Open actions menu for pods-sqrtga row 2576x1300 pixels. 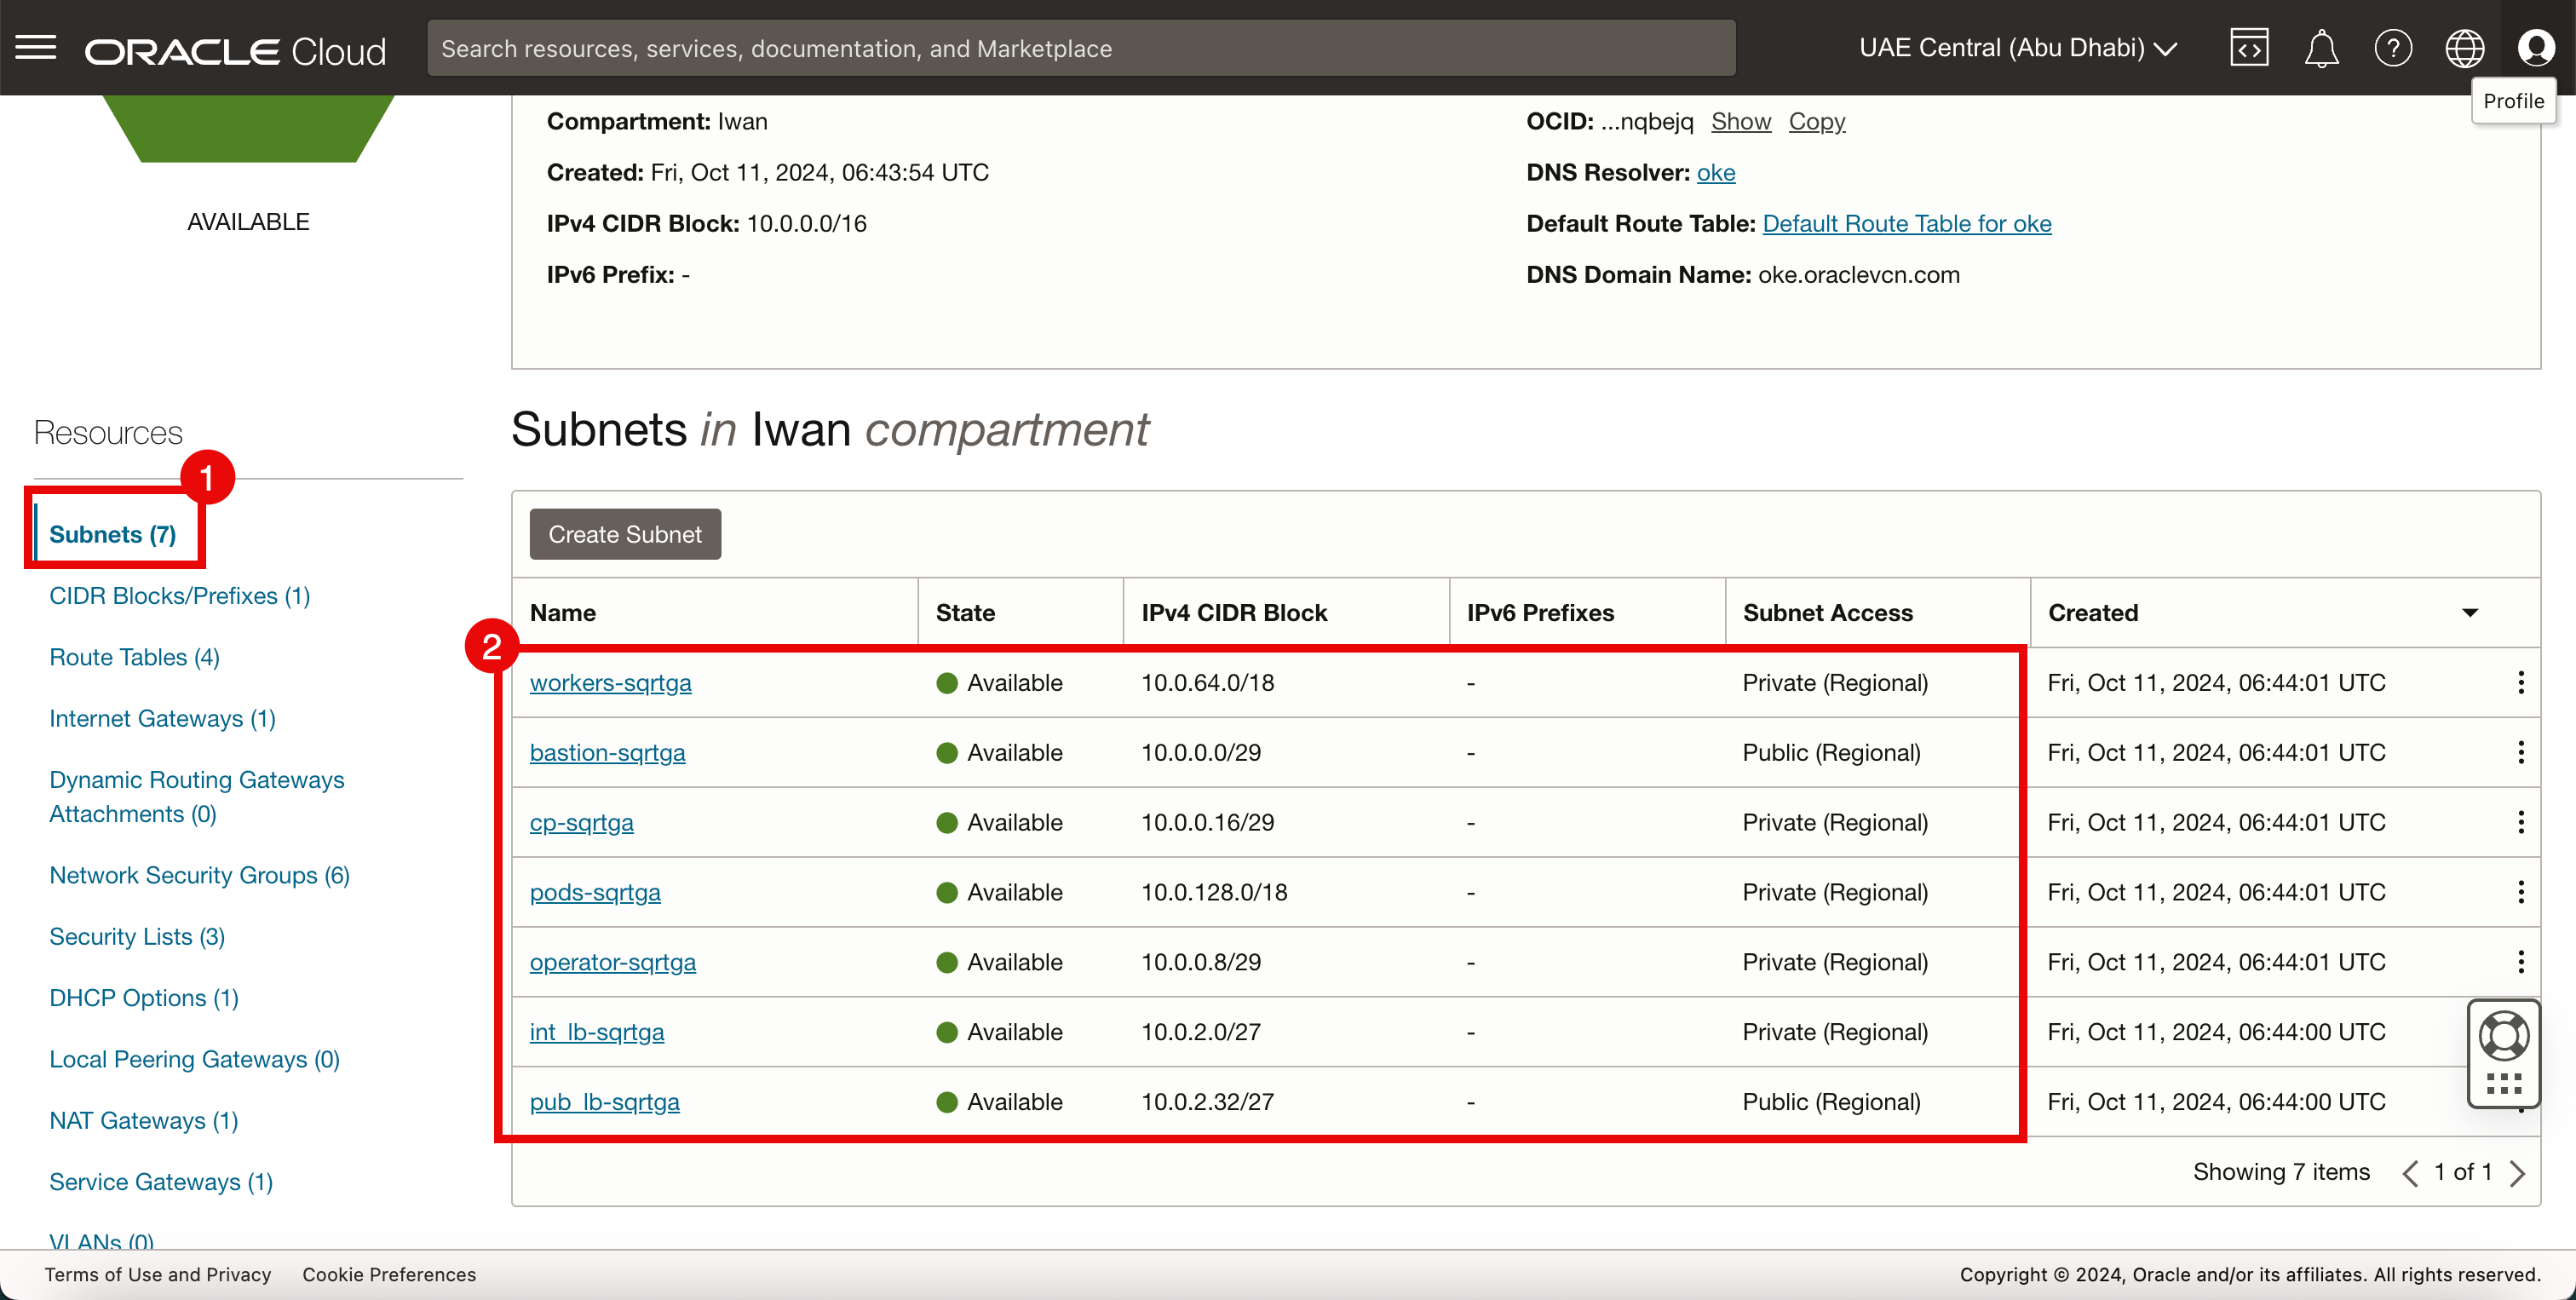[2520, 892]
